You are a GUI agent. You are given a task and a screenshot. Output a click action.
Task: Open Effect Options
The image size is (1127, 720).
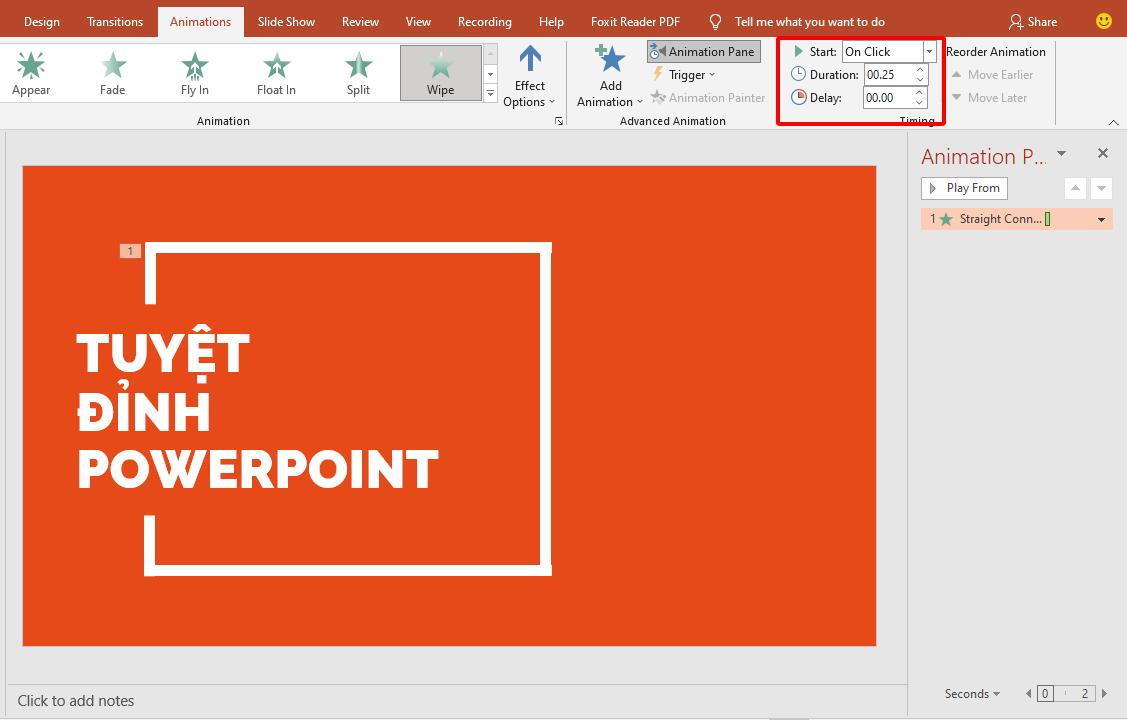(529, 72)
